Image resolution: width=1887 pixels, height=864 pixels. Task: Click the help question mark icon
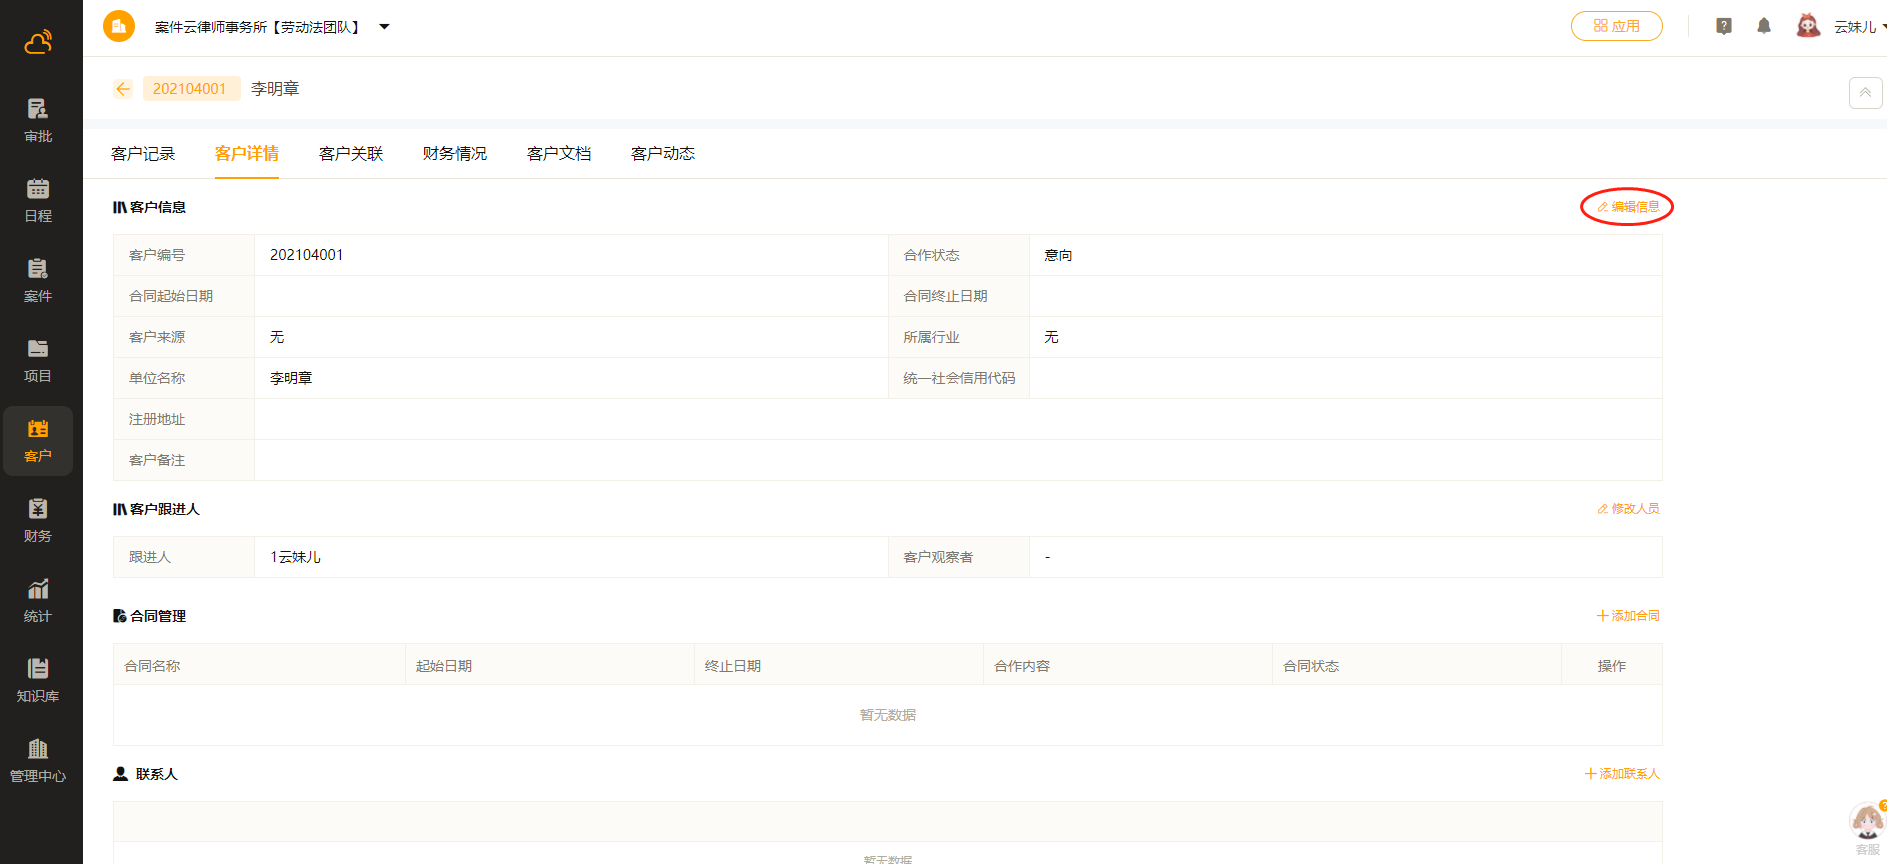[x=1724, y=26]
